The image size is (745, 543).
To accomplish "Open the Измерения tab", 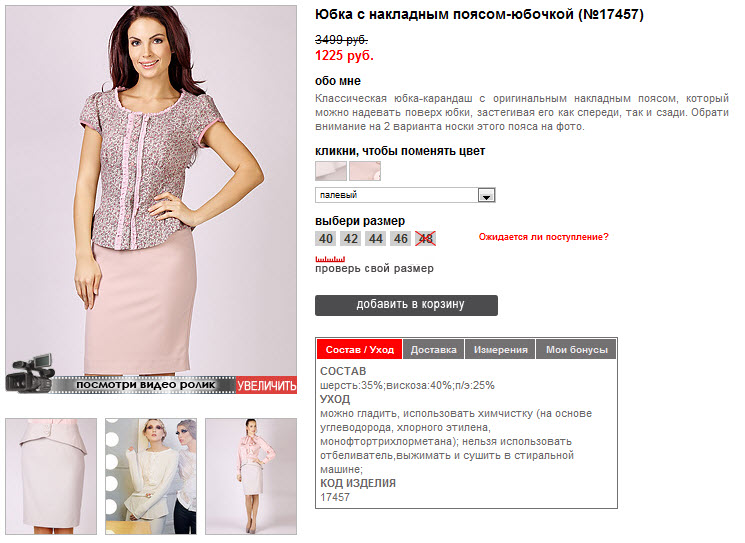I will (500, 350).
